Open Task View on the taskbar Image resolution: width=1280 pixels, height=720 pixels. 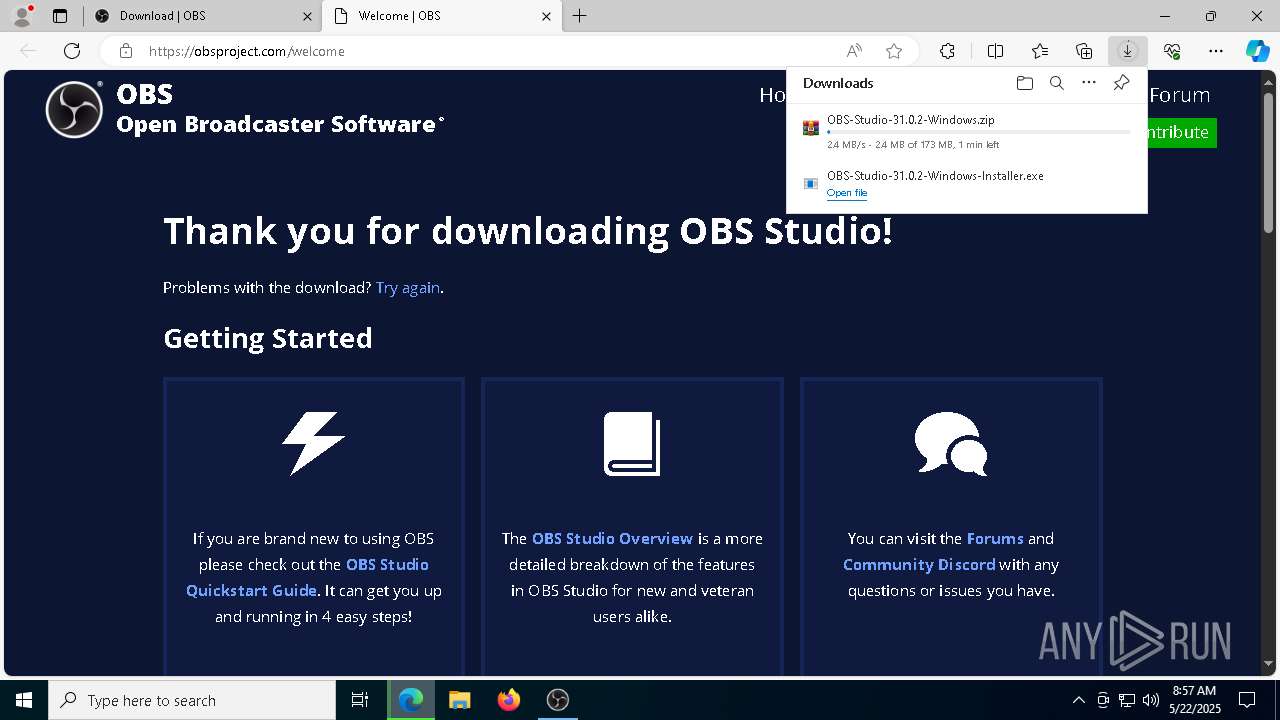[x=360, y=700]
